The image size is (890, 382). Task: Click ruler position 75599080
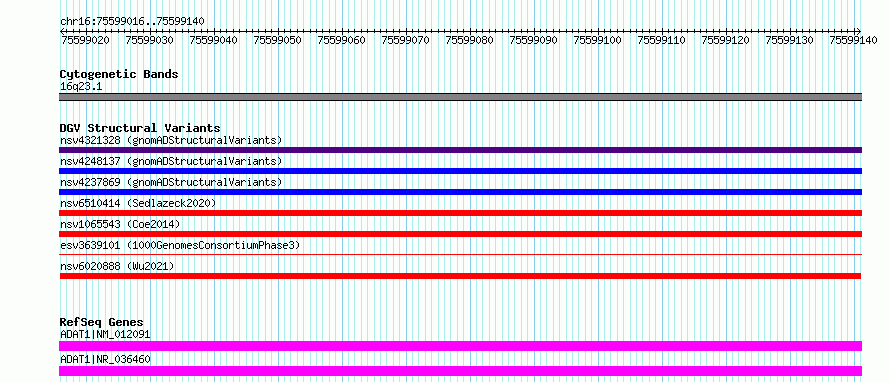(x=469, y=40)
